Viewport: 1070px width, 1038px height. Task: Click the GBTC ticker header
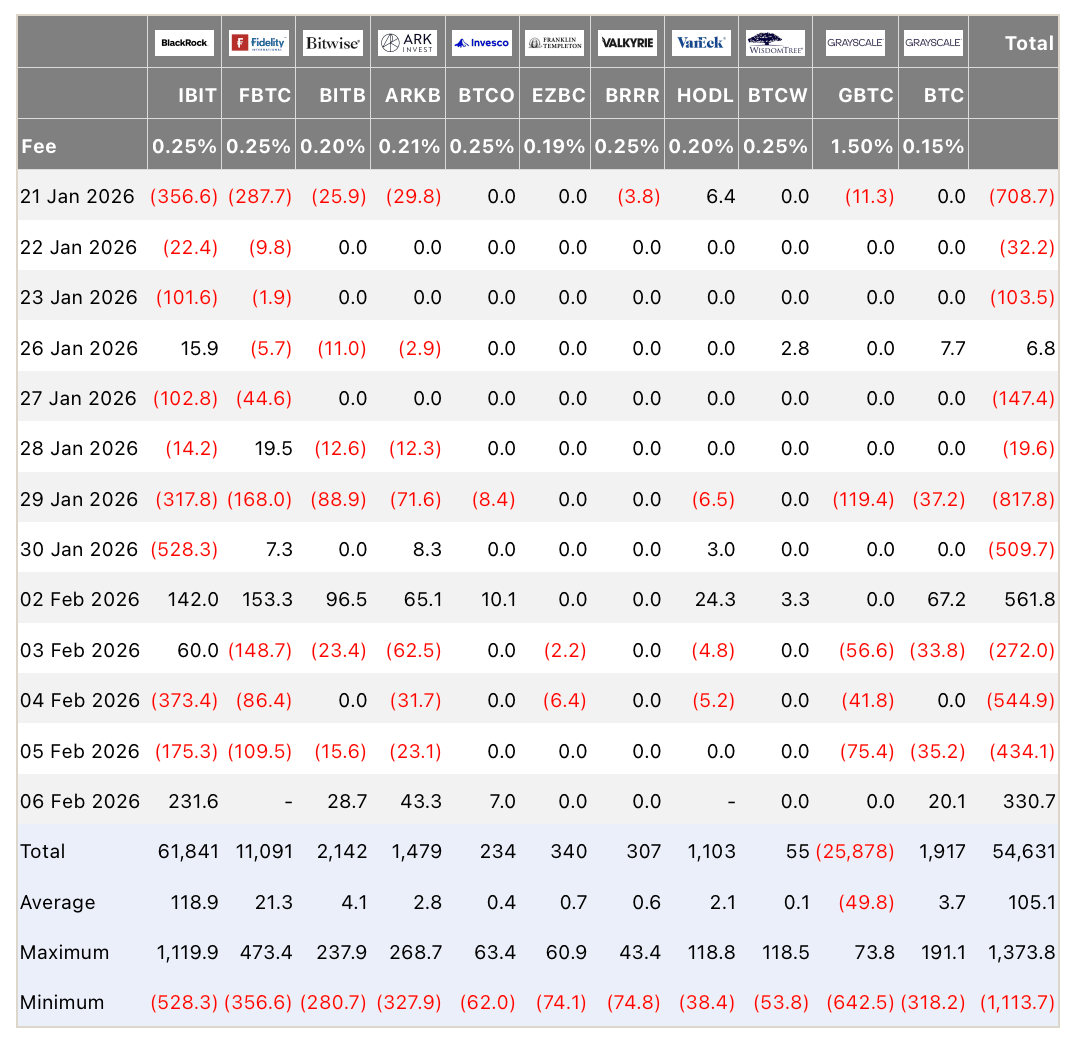click(x=865, y=95)
